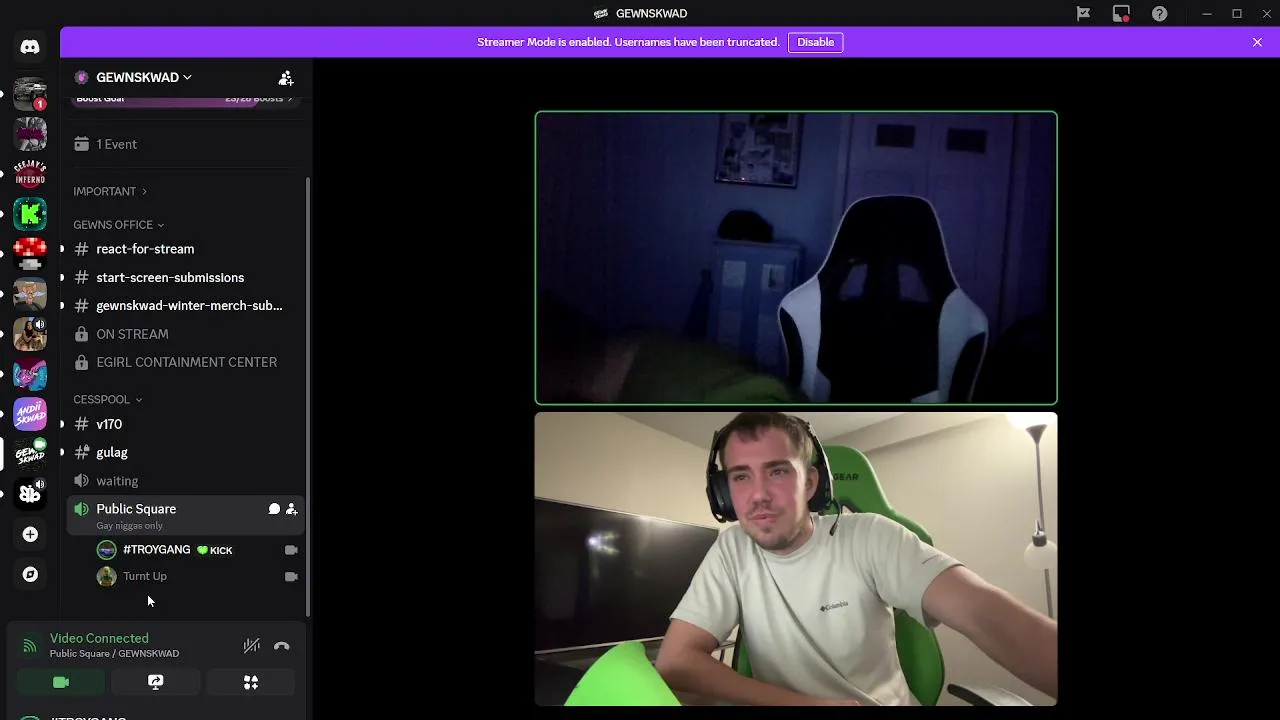
Task: Open GEWNSKWAD server dropdown menu
Action: point(144,77)
